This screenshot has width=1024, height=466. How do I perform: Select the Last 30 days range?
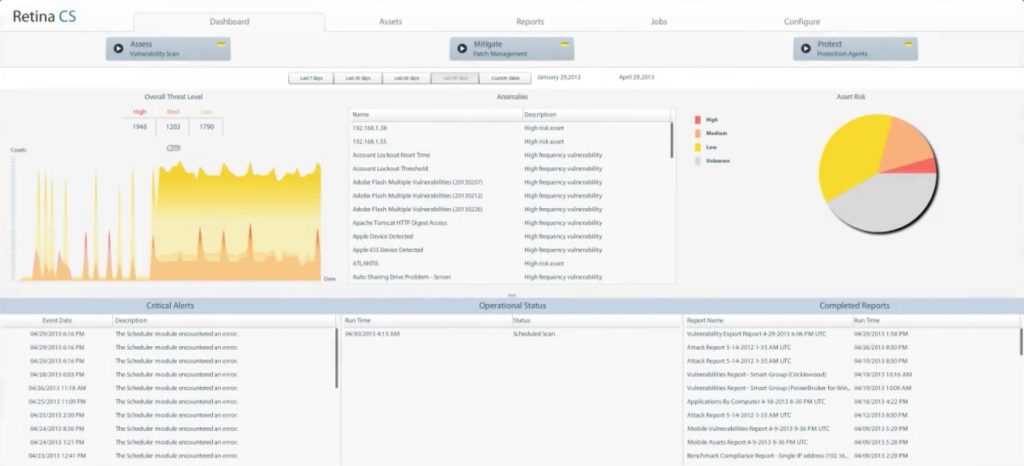click(x=359, y=77)
